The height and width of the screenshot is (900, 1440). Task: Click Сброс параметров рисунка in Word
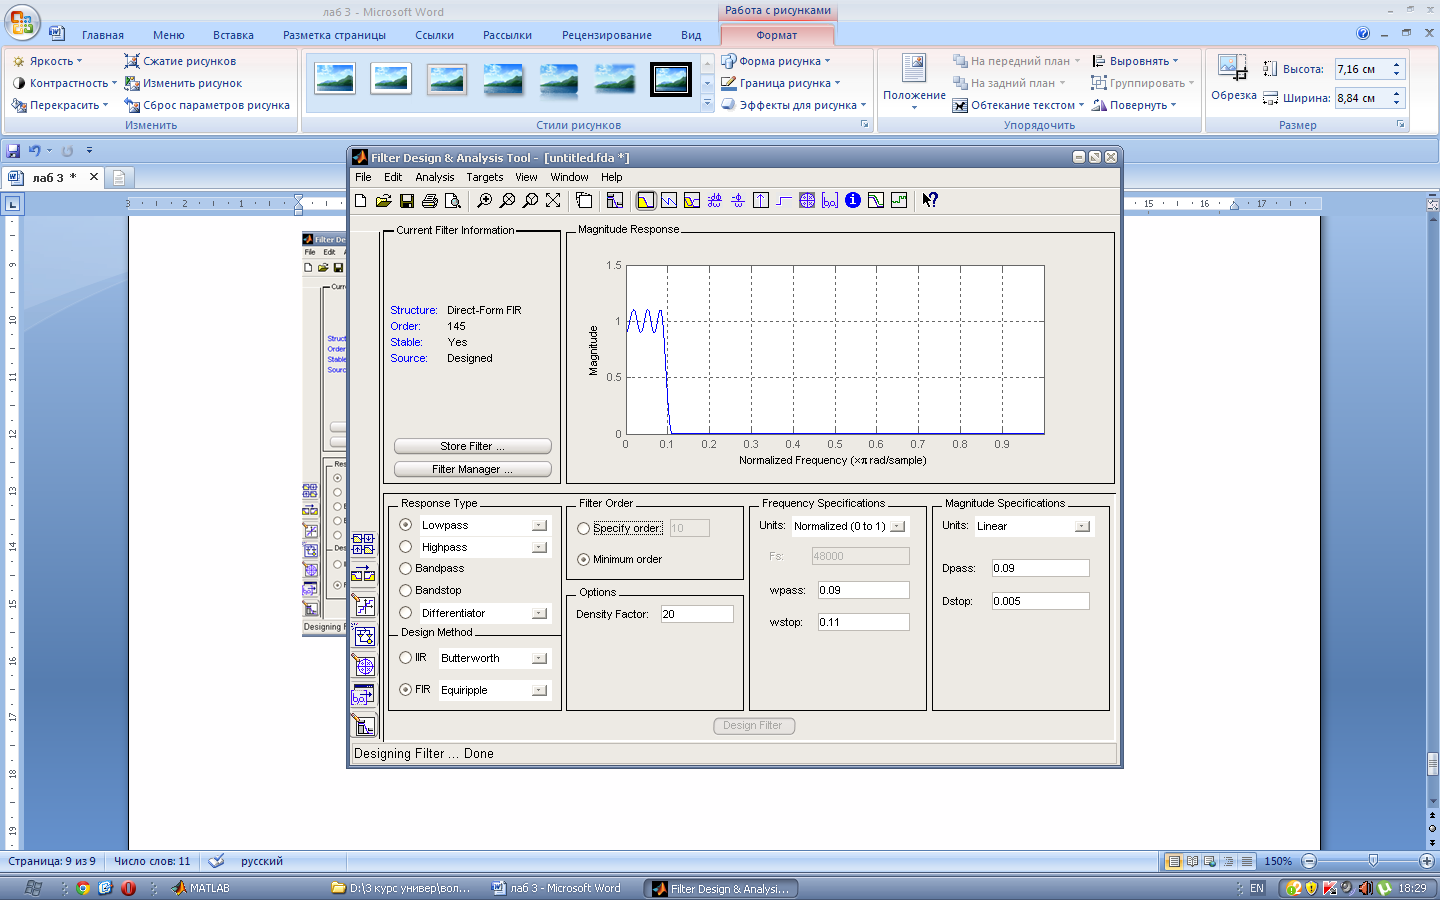click(x=207, y=105)
